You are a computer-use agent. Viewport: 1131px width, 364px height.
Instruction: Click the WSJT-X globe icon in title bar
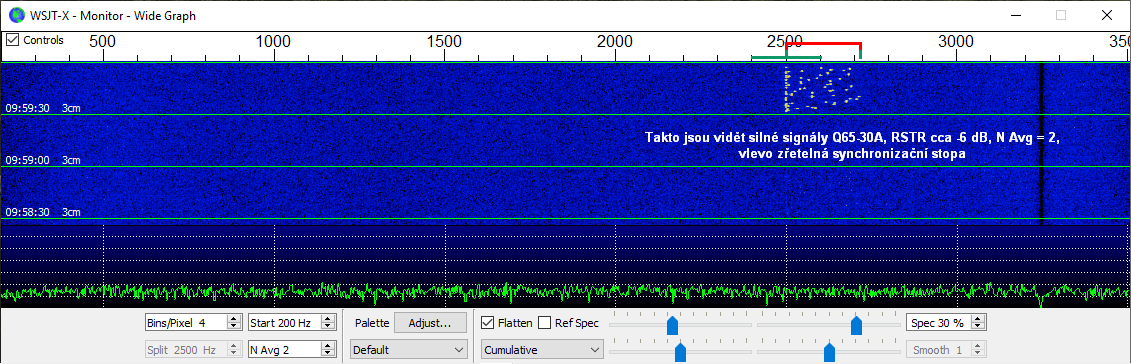coord(16,14)
